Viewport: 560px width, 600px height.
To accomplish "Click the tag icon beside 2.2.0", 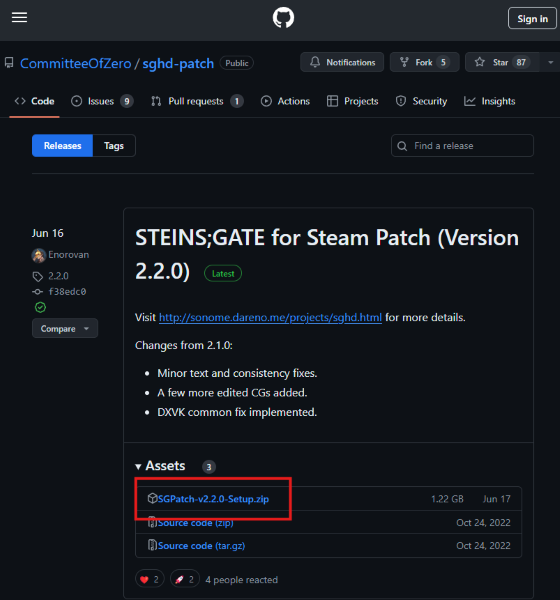I will [38, 276].
